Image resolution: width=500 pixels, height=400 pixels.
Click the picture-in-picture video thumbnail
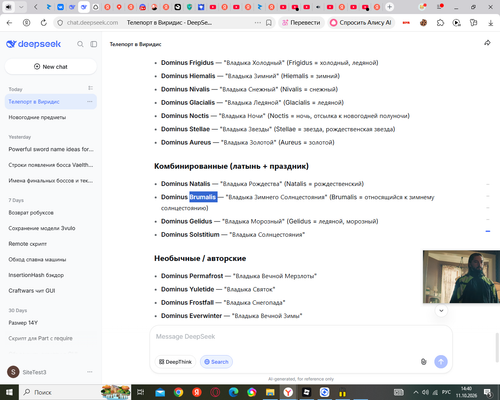[461, 277]
